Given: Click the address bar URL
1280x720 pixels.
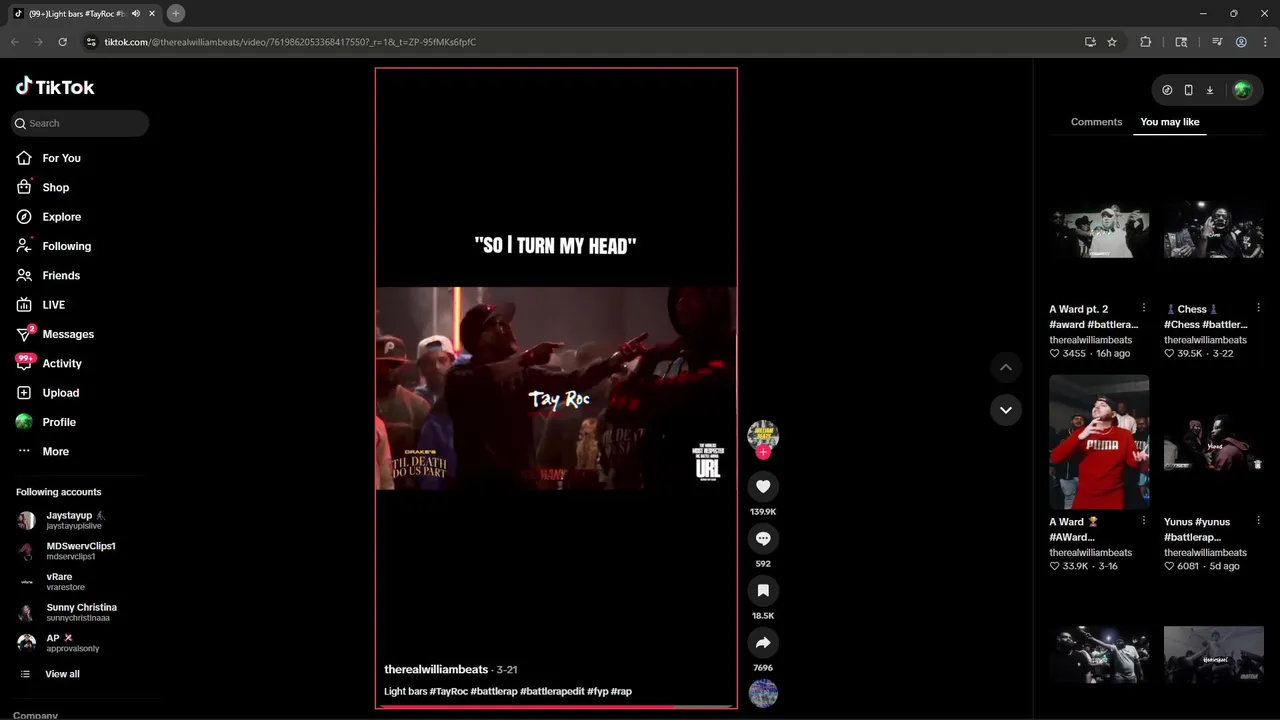Looking at the screenshot, I should pyautogui.click(x=290, y=42).
